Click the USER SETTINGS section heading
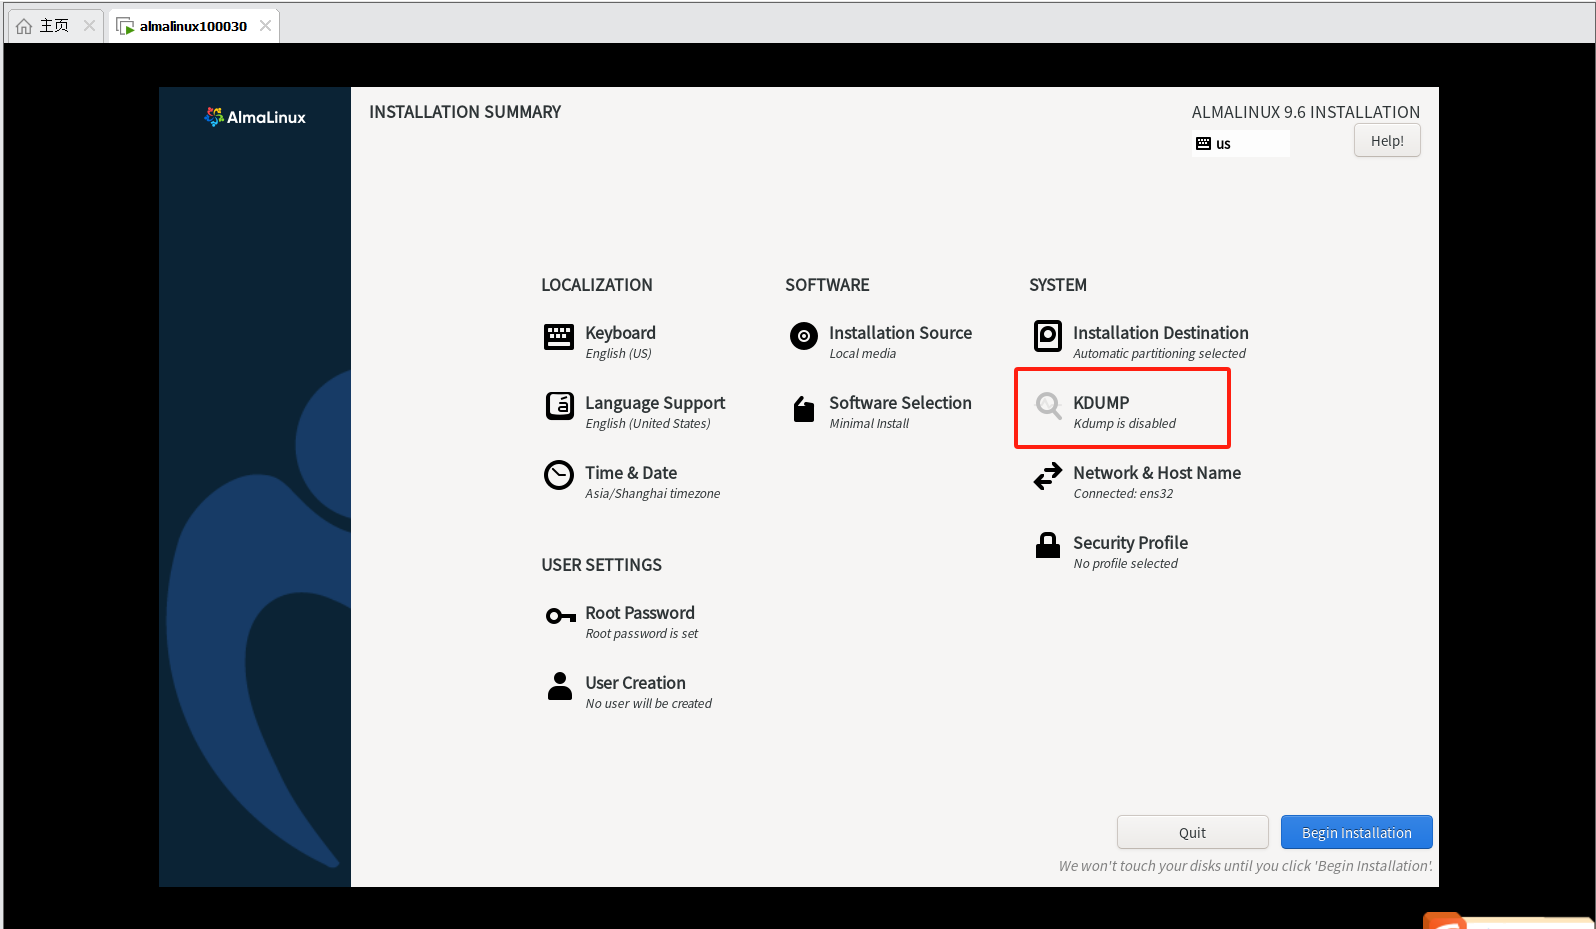This screenshot has width=1596, height=929. [601, 565]
